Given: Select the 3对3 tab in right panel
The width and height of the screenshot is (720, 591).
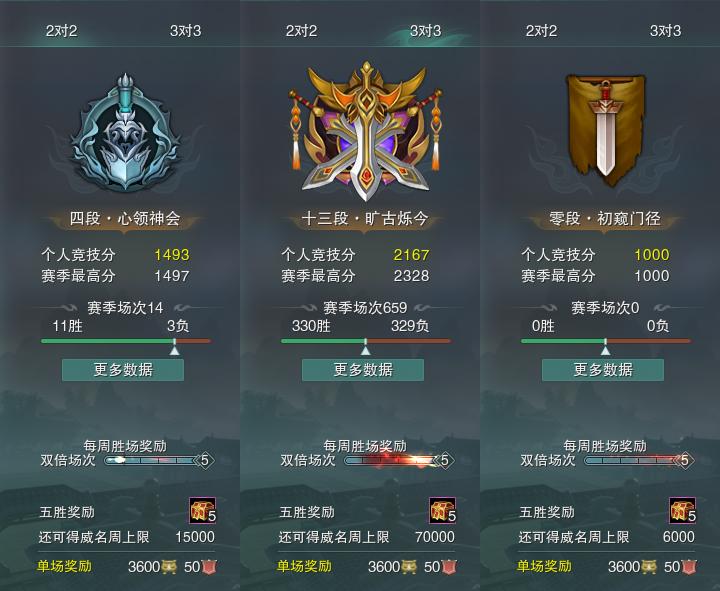Looking at the screenshot, I should pos(665,31).
